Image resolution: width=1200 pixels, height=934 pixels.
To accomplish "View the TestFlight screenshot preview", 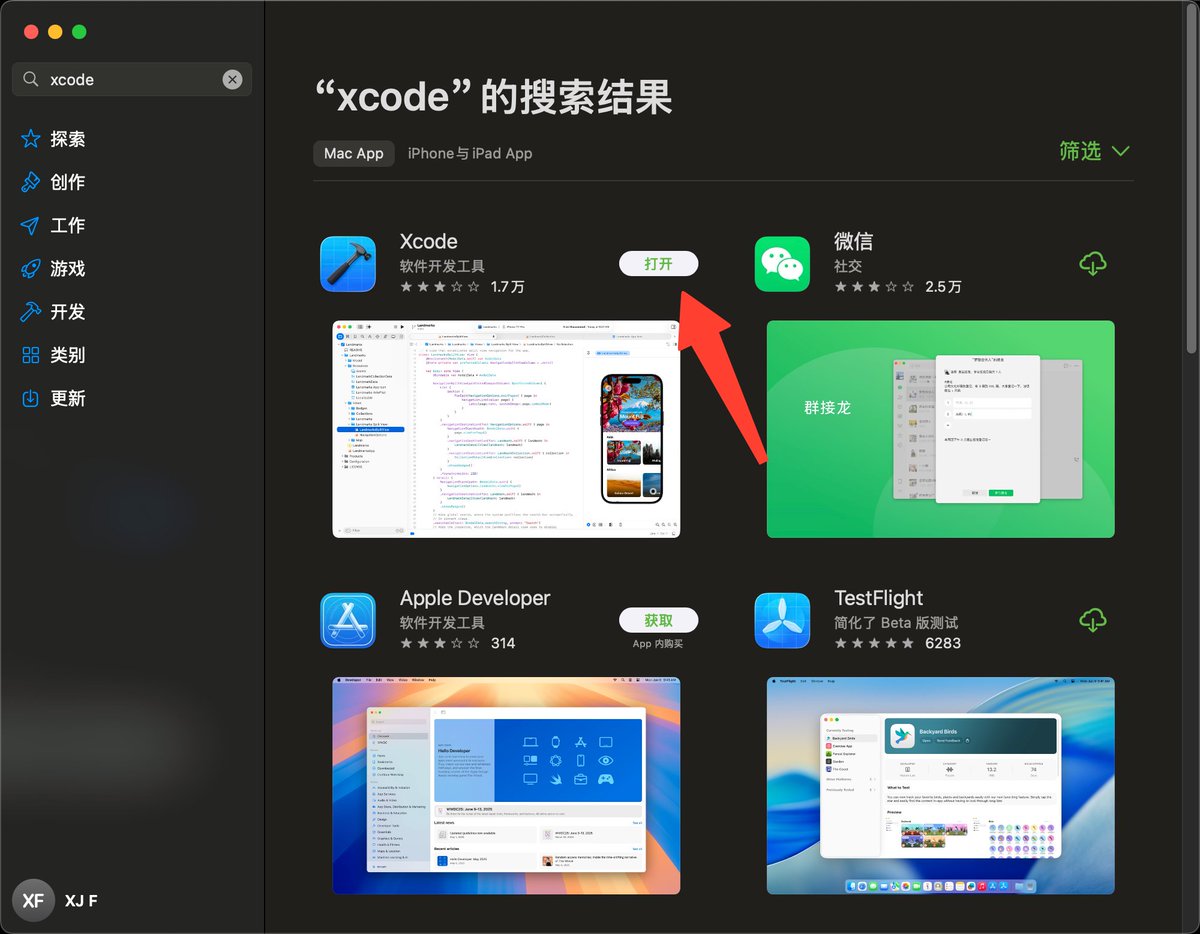I will [x=940, y=786].
